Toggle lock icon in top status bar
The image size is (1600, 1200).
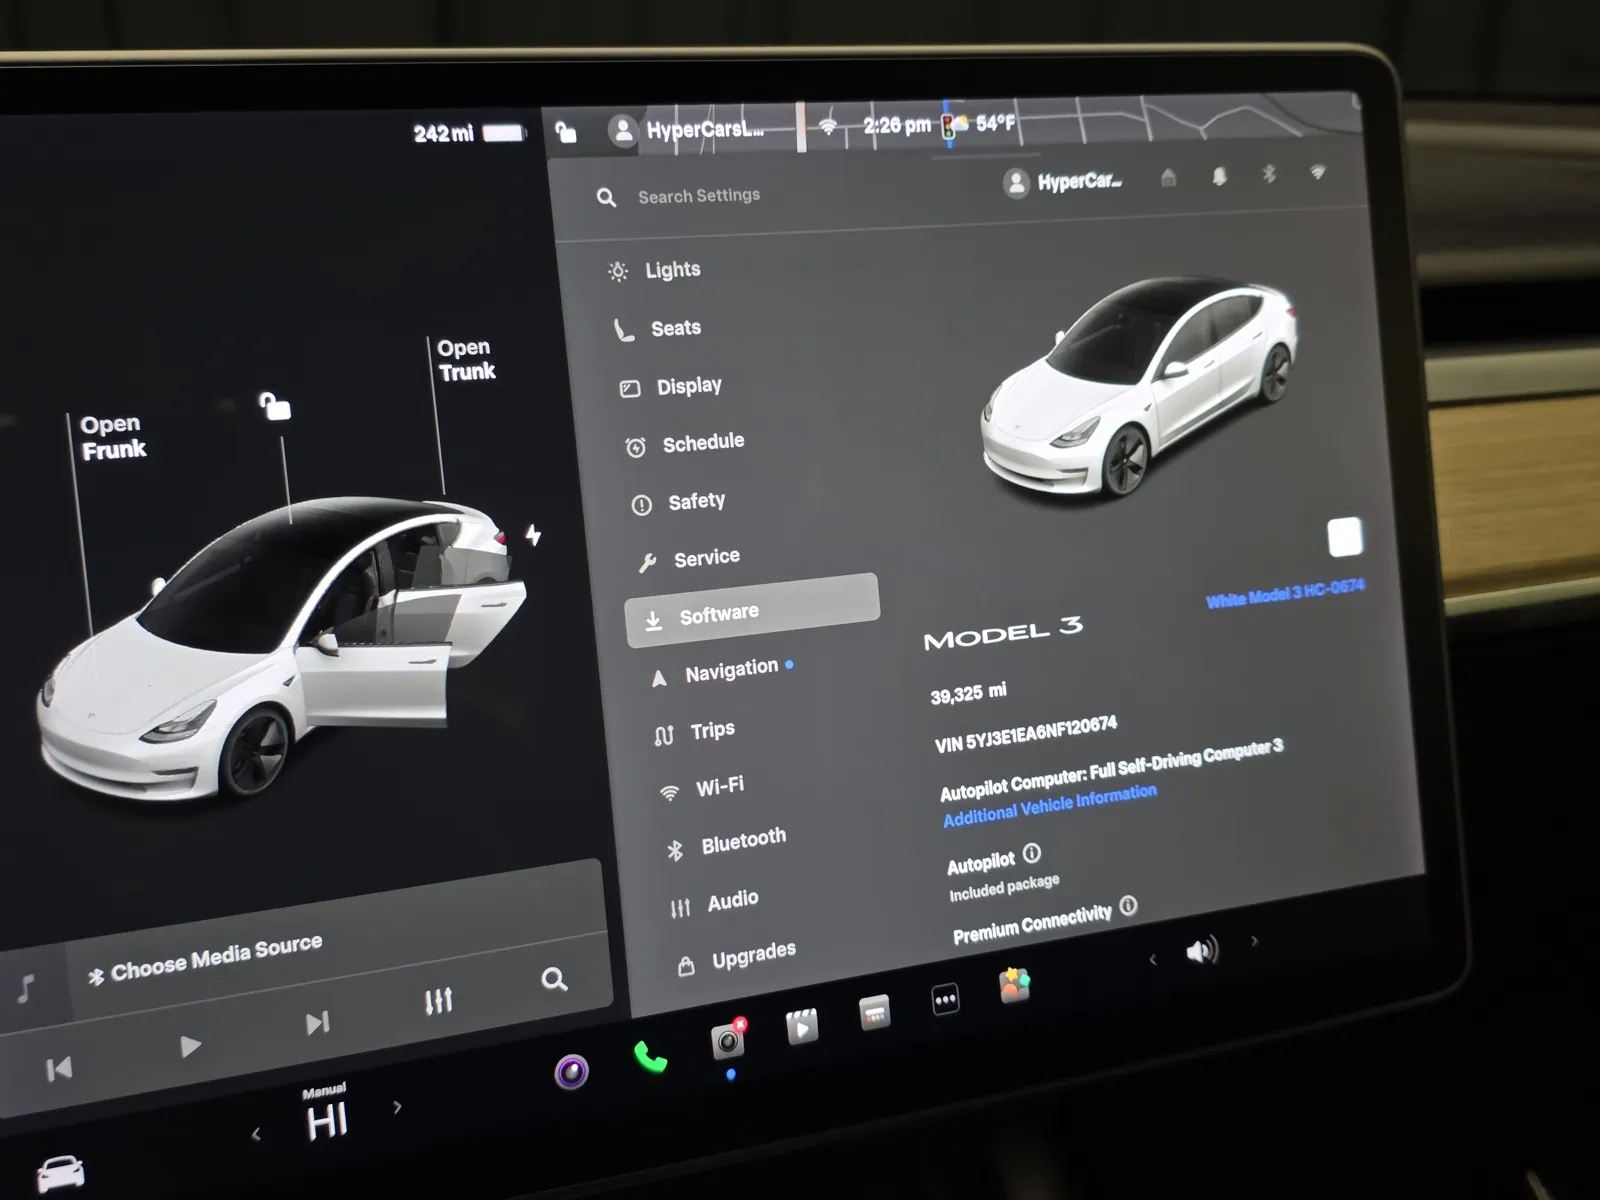566,132
